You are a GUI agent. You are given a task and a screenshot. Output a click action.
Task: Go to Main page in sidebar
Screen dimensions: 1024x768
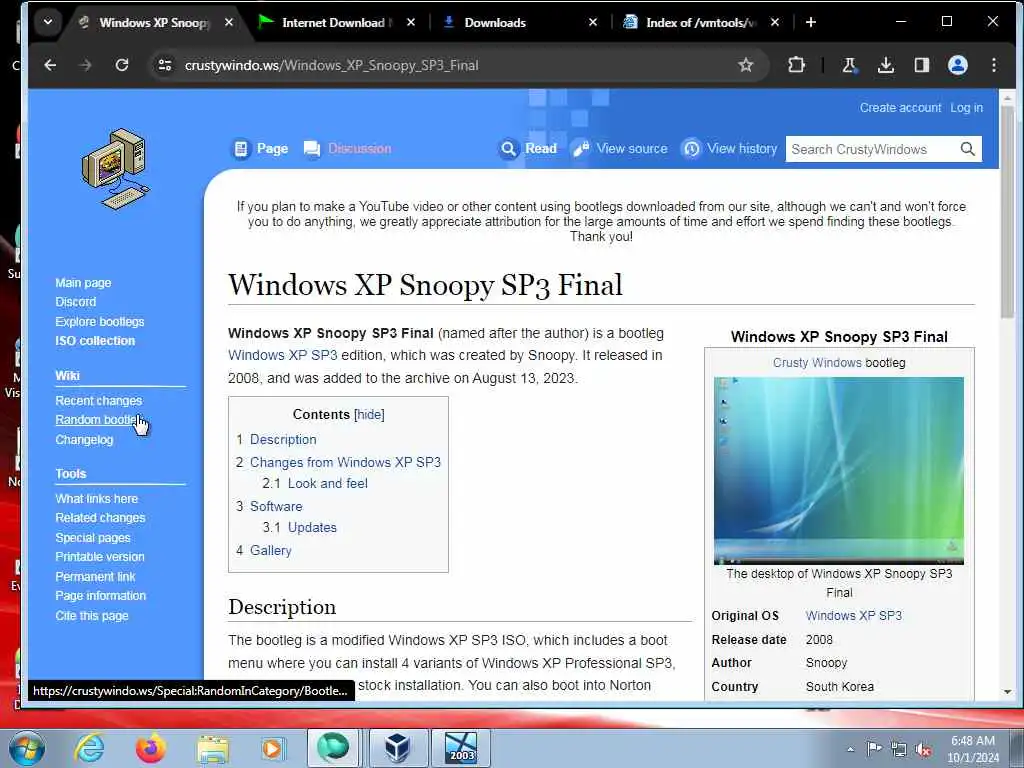point(83,283)
